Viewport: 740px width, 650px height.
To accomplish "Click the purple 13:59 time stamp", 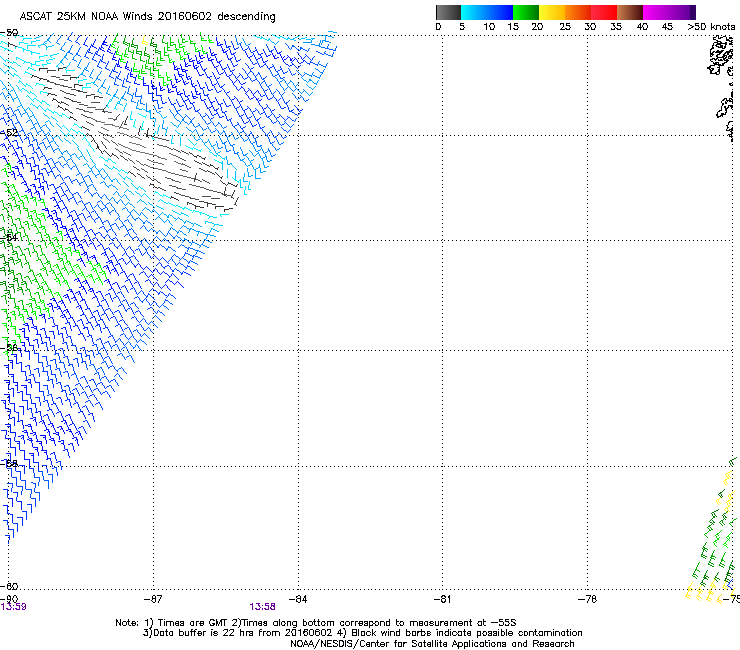I will 14,607.
